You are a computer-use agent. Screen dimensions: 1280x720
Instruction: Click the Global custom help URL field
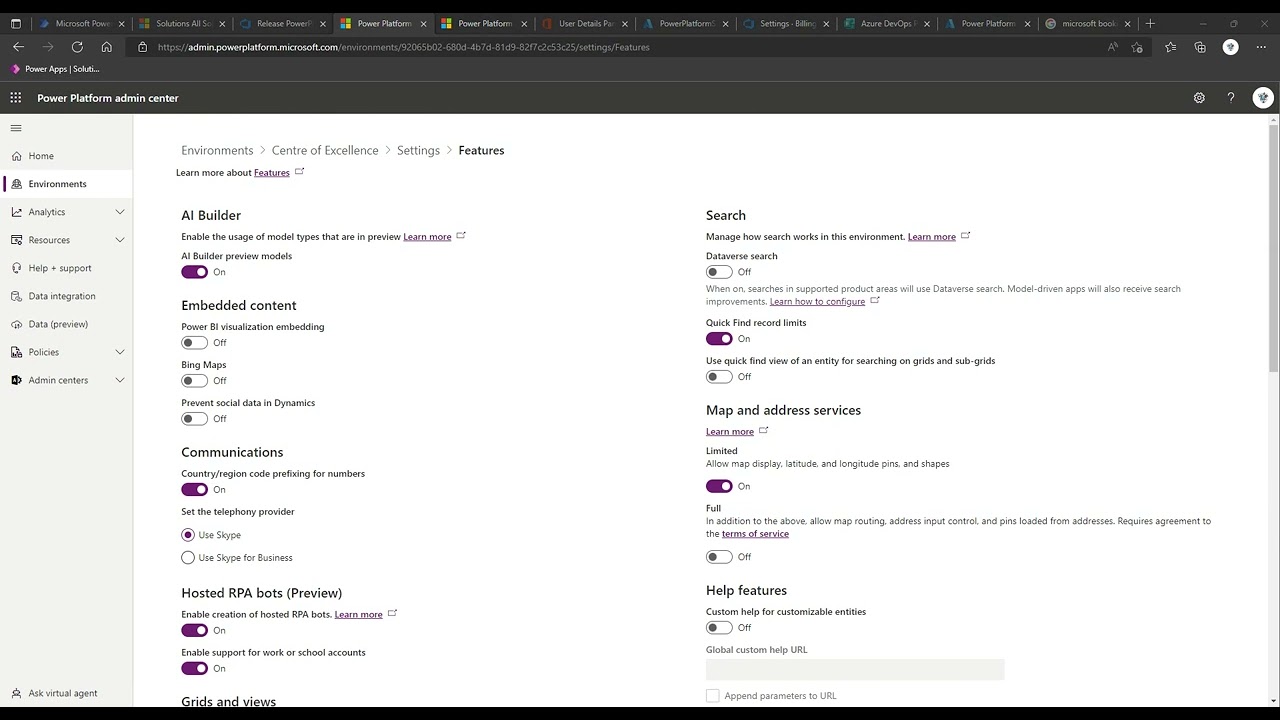pyautogui.click(x=855, y=669)
